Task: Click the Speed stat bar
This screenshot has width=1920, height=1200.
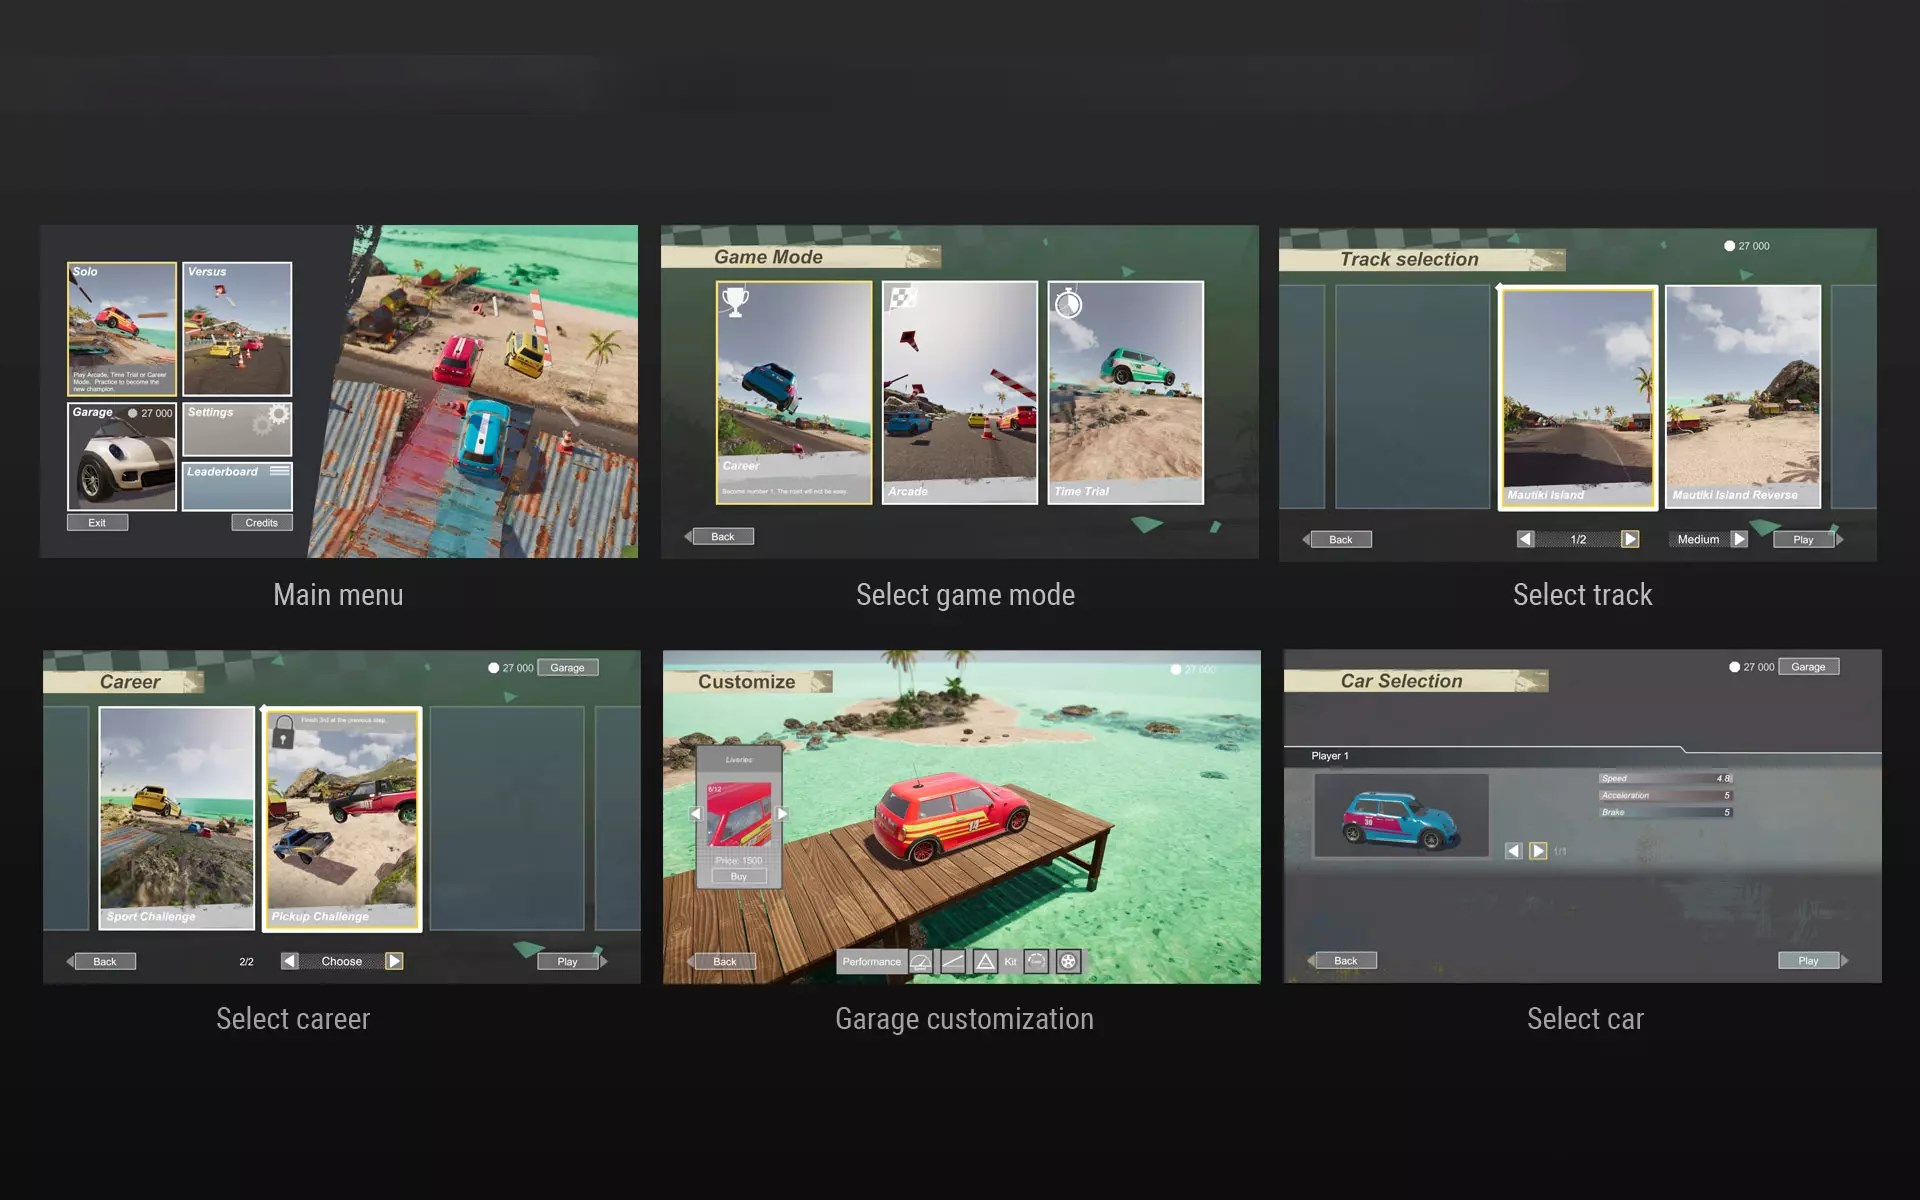Action: [x=1665, y=778]
